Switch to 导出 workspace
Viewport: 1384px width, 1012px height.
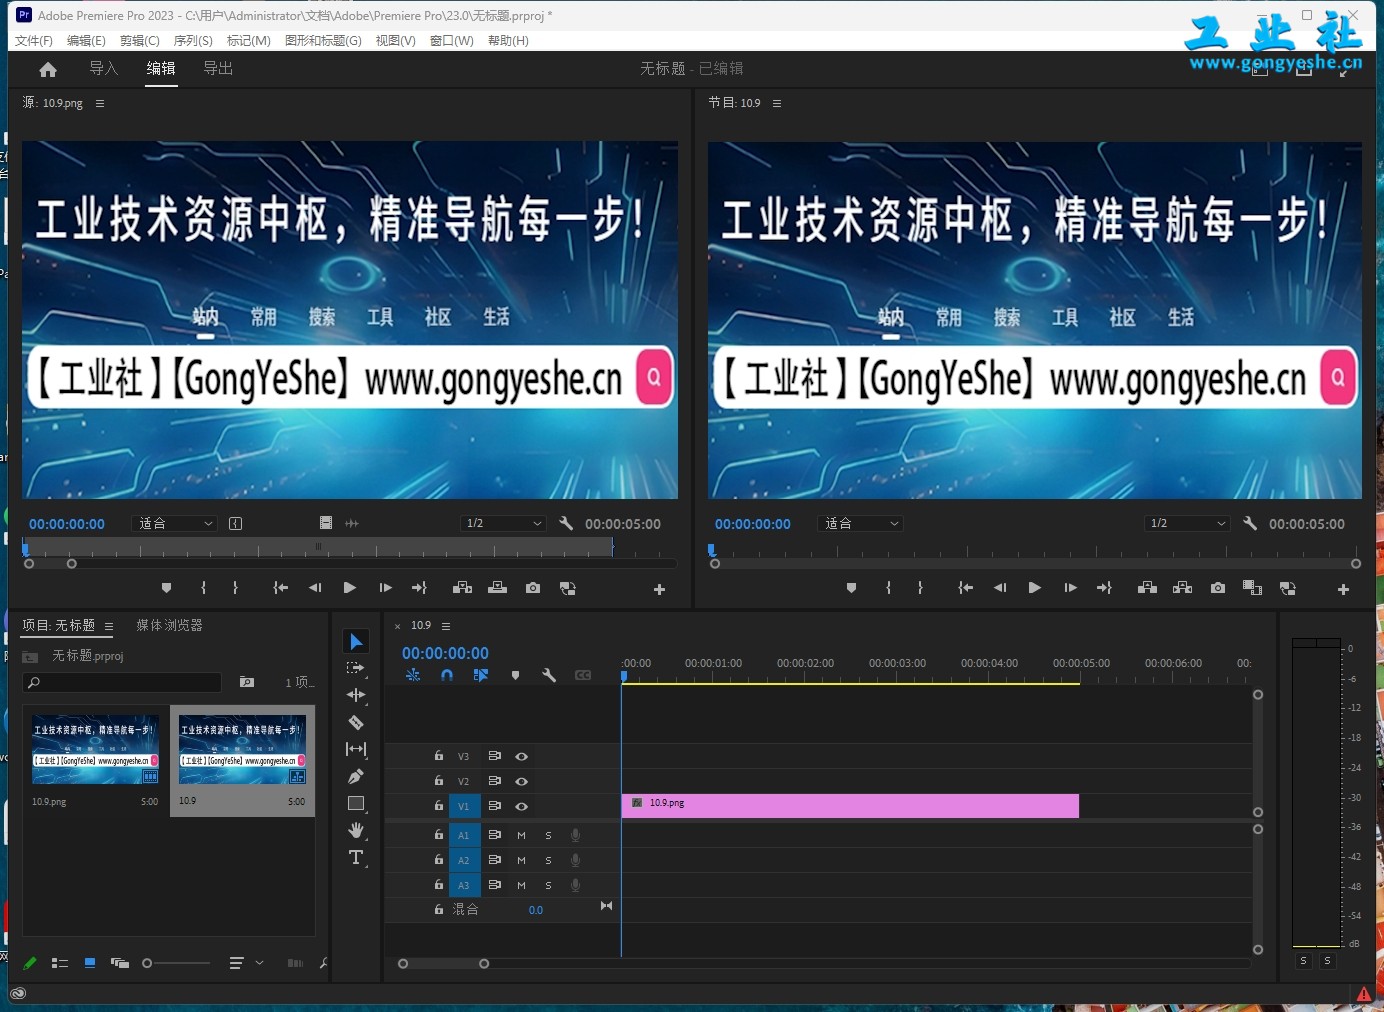click(218, 68)
